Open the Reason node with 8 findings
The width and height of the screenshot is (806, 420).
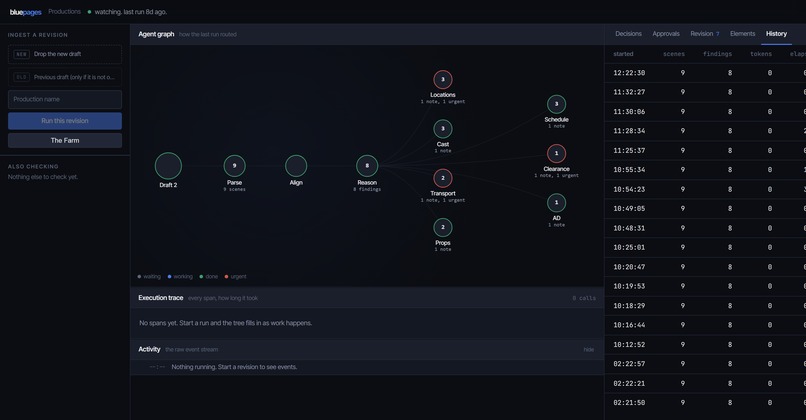(367, 166)
